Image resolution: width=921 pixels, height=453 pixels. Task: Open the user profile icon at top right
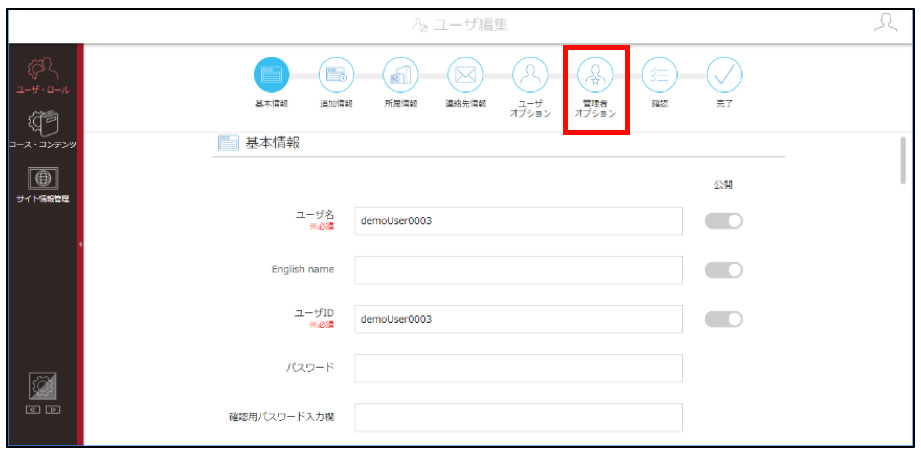coord(886,24)
